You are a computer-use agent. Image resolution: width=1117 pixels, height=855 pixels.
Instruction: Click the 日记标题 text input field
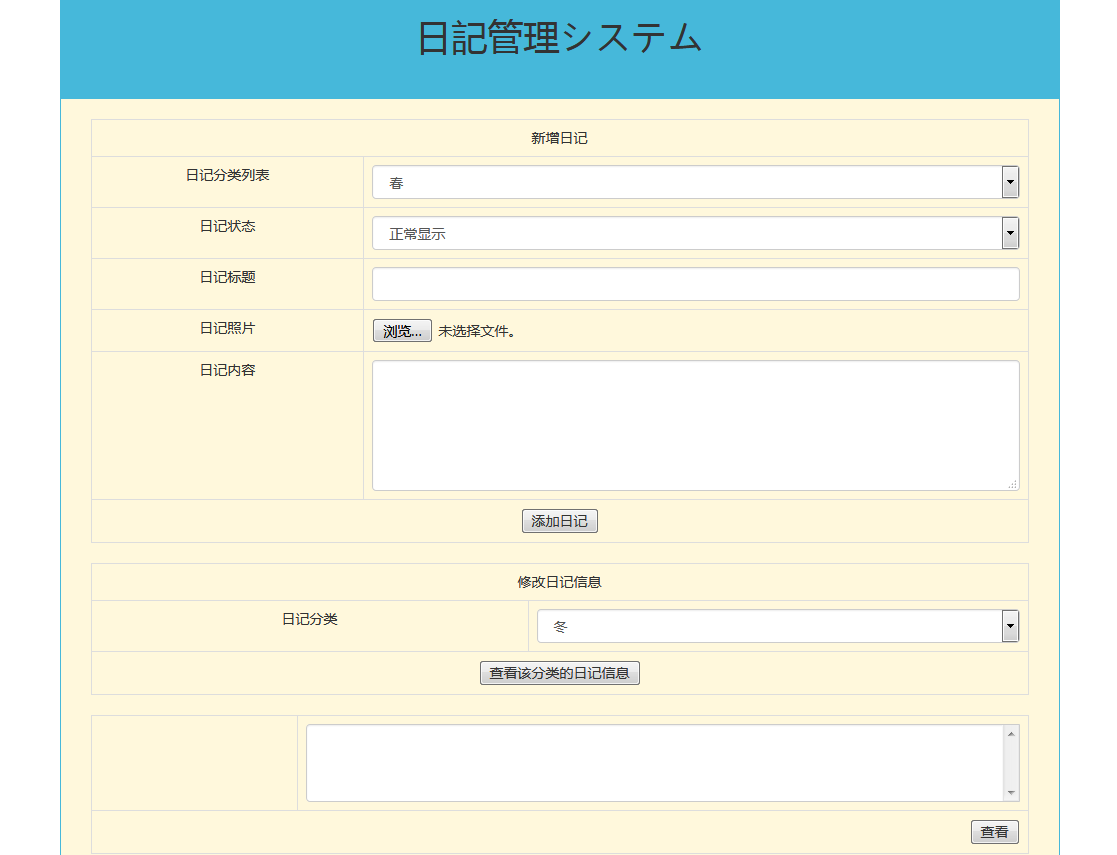pyautogui.click(x=695, y=284)
